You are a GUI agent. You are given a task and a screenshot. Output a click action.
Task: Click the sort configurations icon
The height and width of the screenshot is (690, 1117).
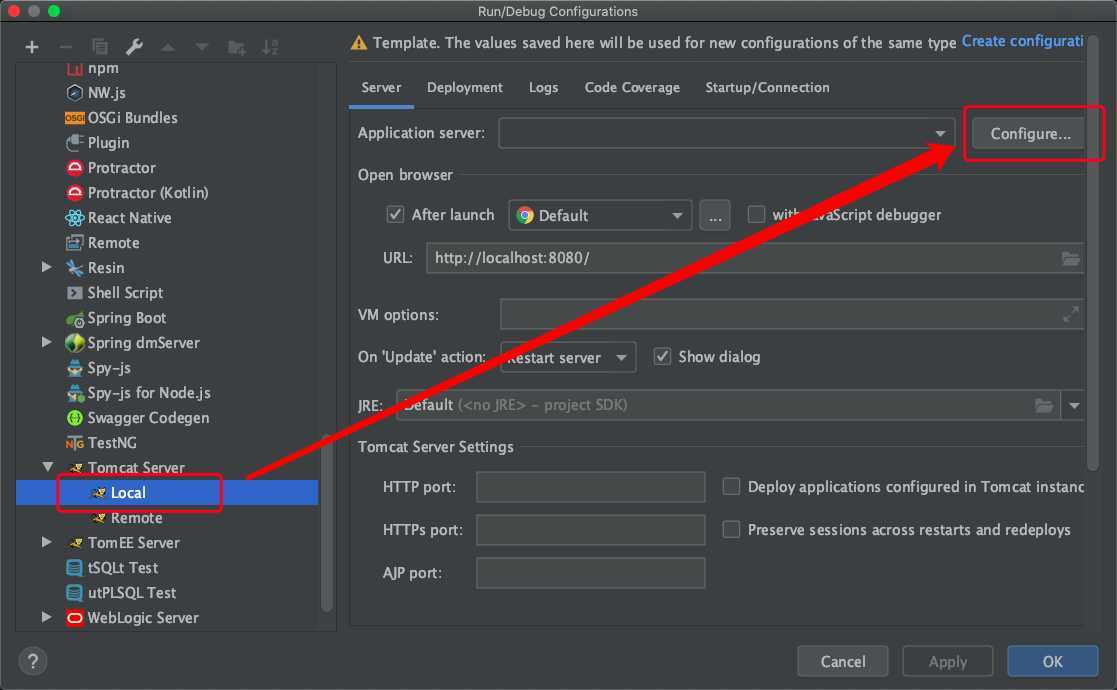coord(270,47)
